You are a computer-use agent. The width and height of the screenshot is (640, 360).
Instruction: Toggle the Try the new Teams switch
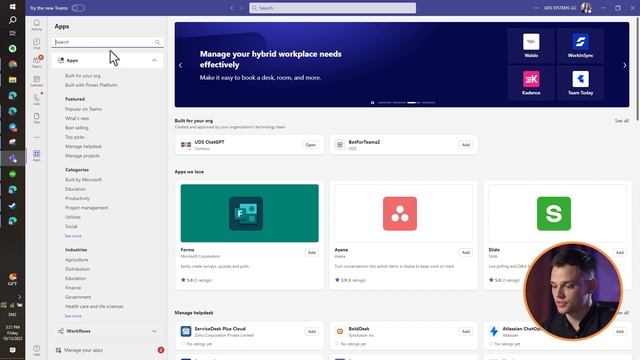point(78,8)
